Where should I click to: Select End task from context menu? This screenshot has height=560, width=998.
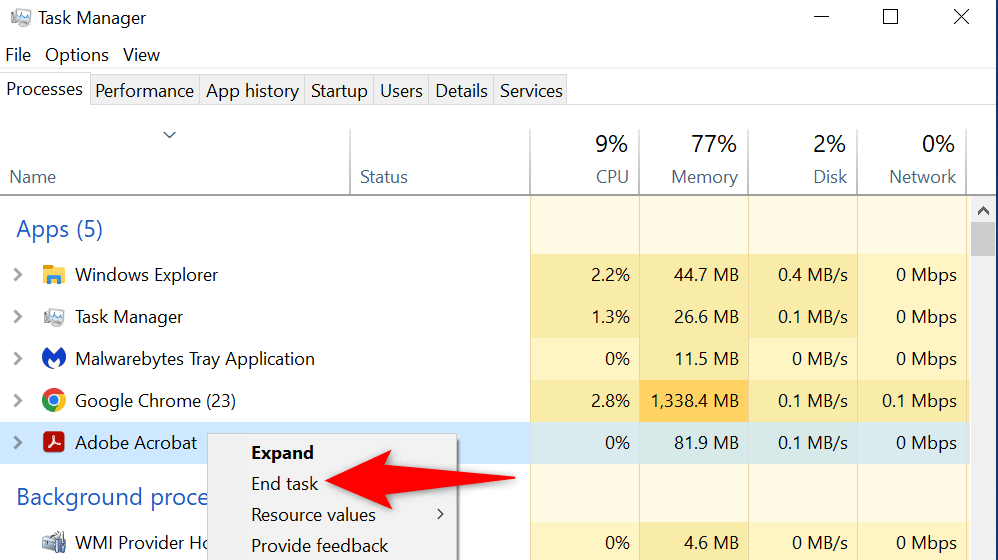tap(285, 484)
